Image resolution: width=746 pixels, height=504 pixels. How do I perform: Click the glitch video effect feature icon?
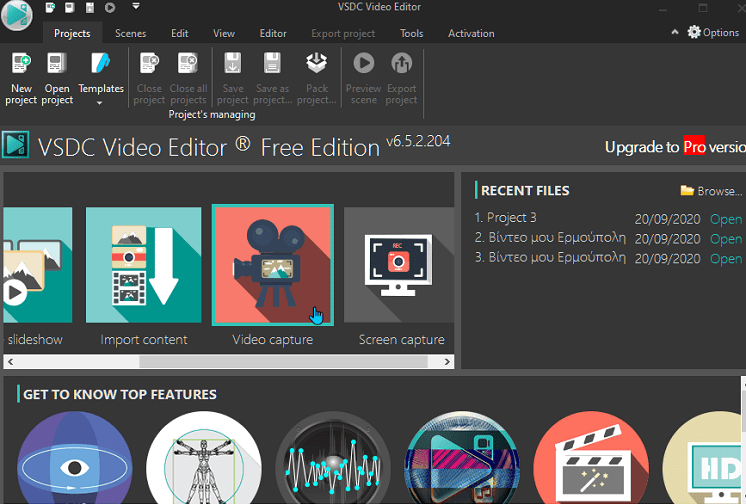(x=462, y=457)
